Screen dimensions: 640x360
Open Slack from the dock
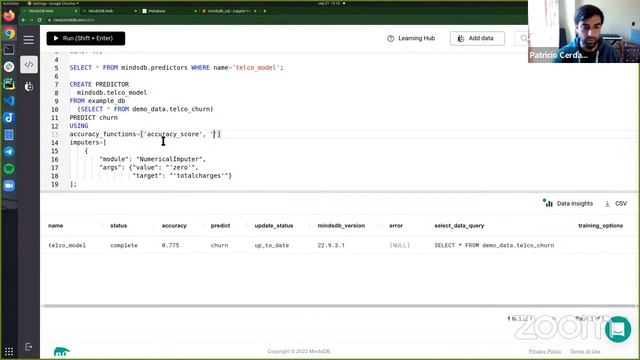(x=9, y=67)
